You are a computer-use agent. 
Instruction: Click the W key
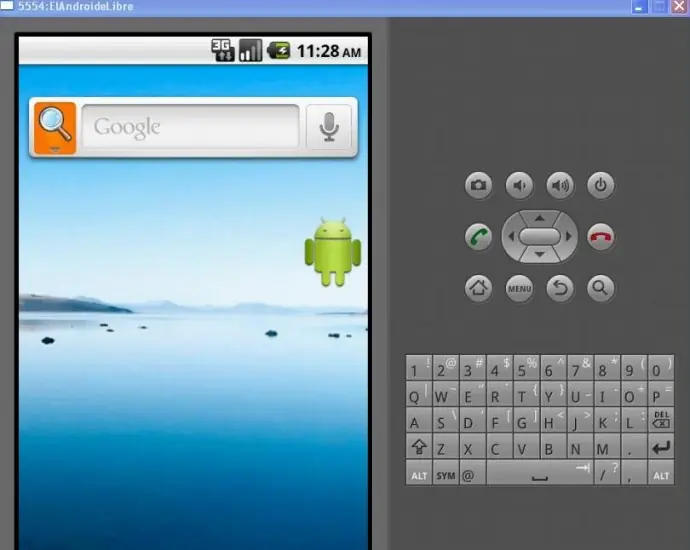[x=445, y=394]
